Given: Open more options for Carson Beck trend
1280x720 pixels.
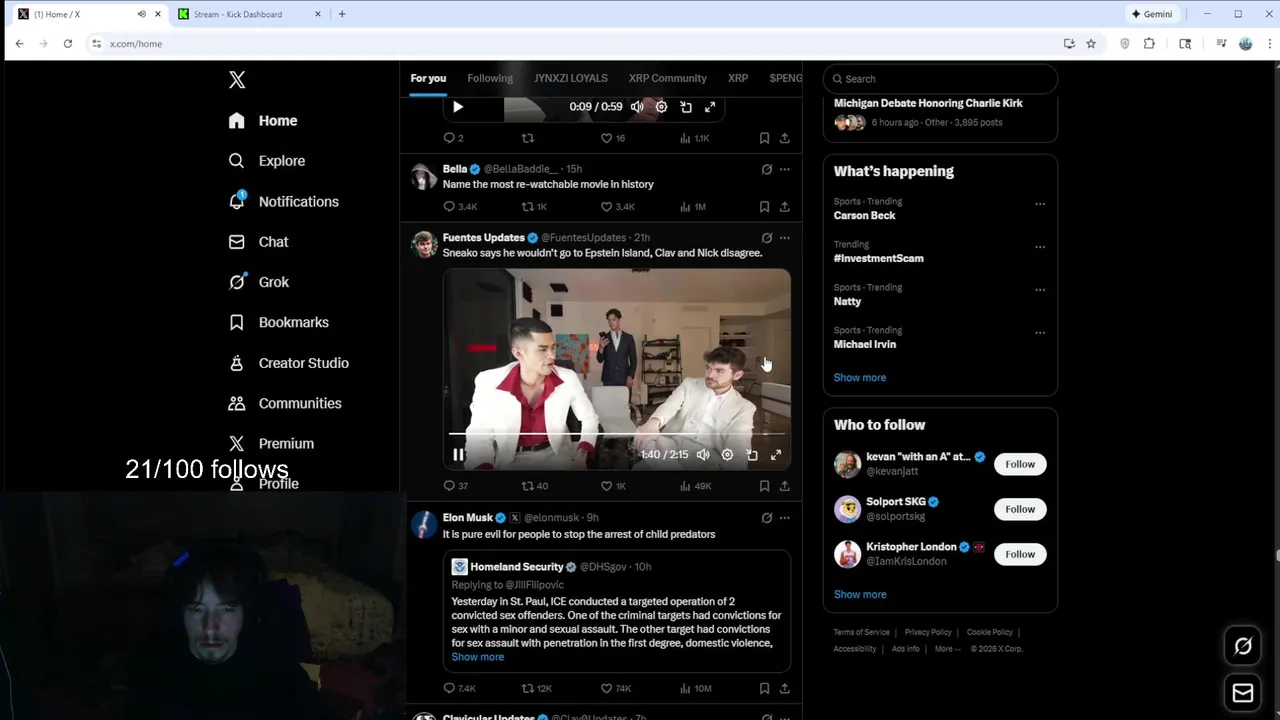Looking at the screenshot, I should click(1040, 204).
